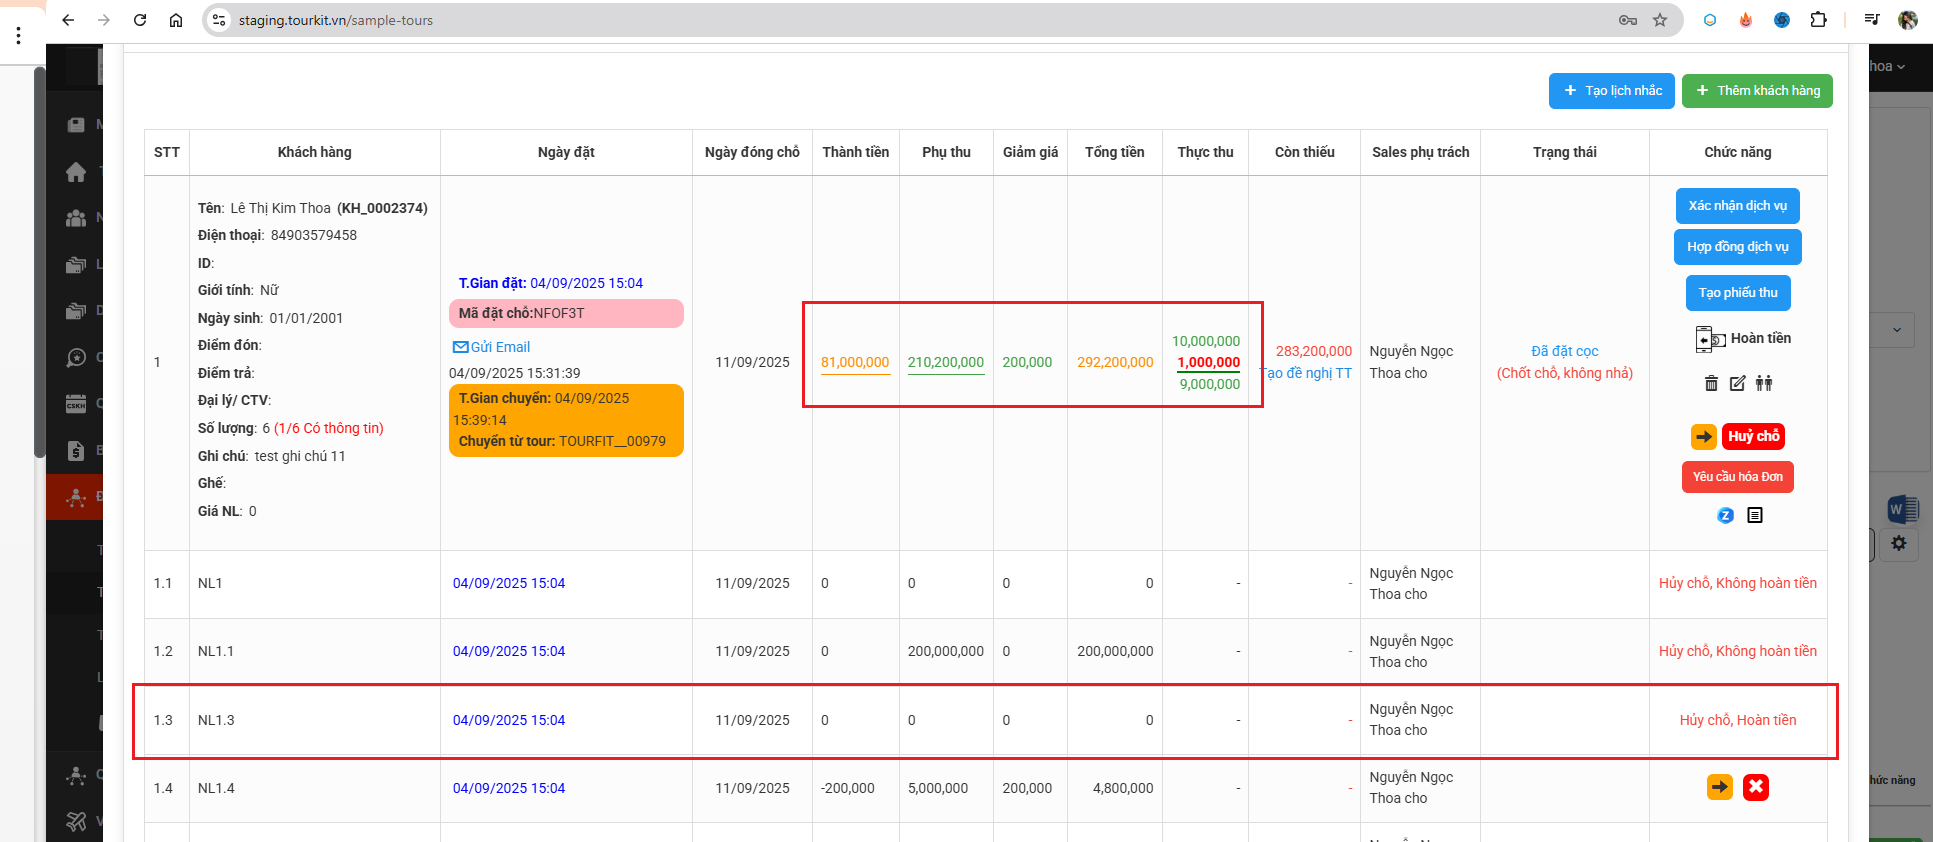
Task: Click the orange transfer arrow next to Huỷ chỗ
Action: point(1704,436)
